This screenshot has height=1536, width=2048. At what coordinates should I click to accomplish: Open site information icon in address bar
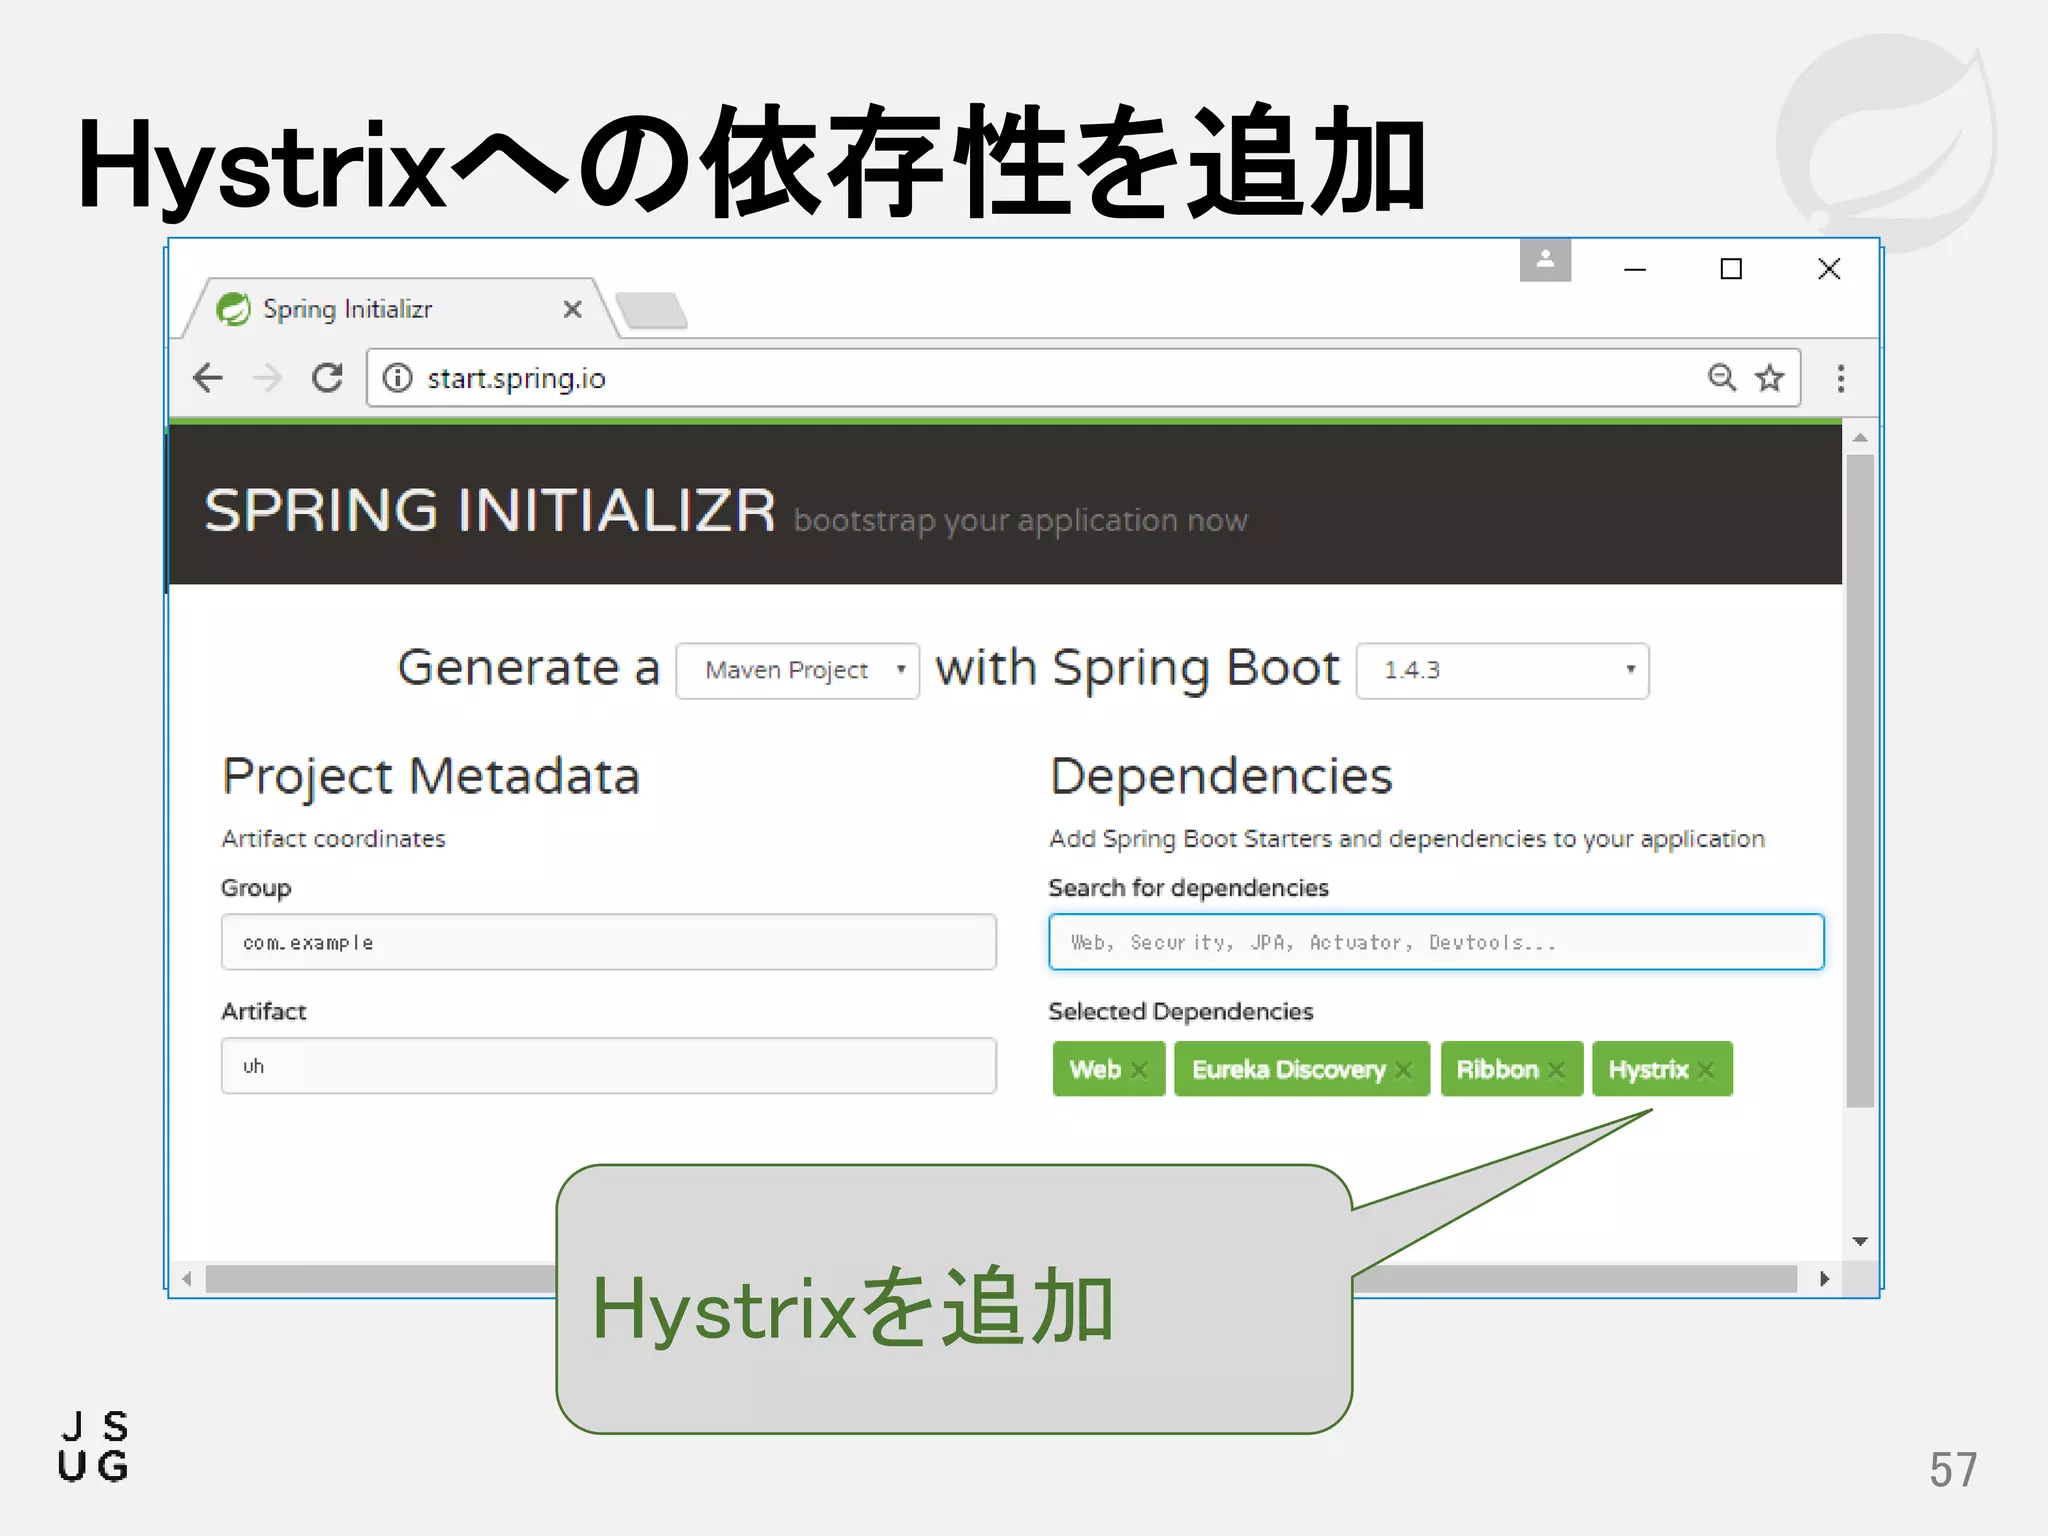point(397,378)
